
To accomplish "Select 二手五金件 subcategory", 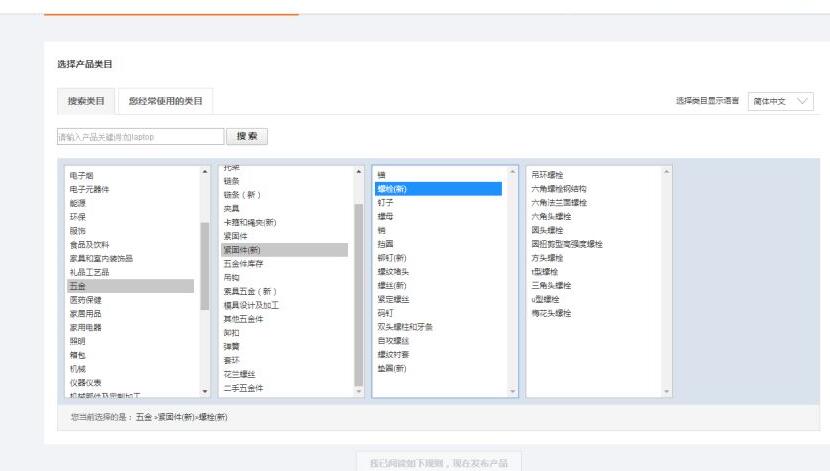I will (x=243, y=387).
